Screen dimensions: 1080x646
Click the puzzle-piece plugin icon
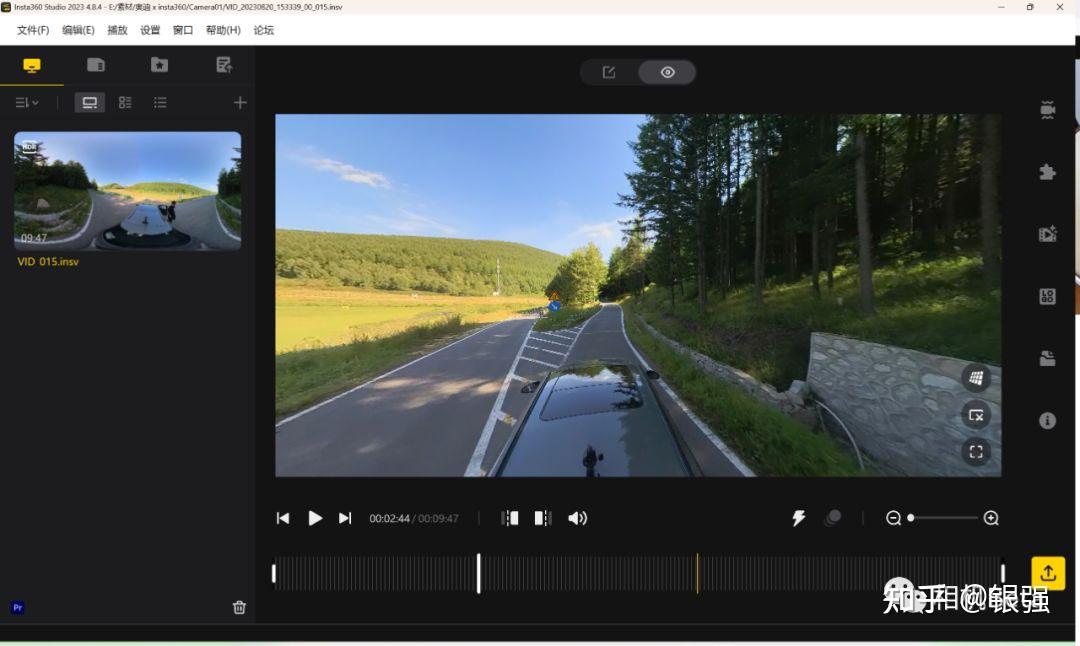point(1047,172)
